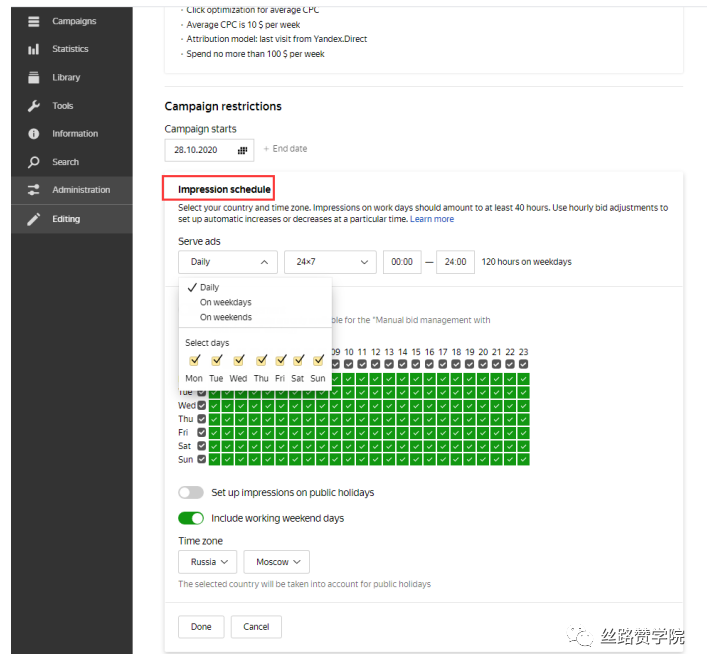
Task: Uncheck Thu in Select days
Action: click(x=261, y=360)
